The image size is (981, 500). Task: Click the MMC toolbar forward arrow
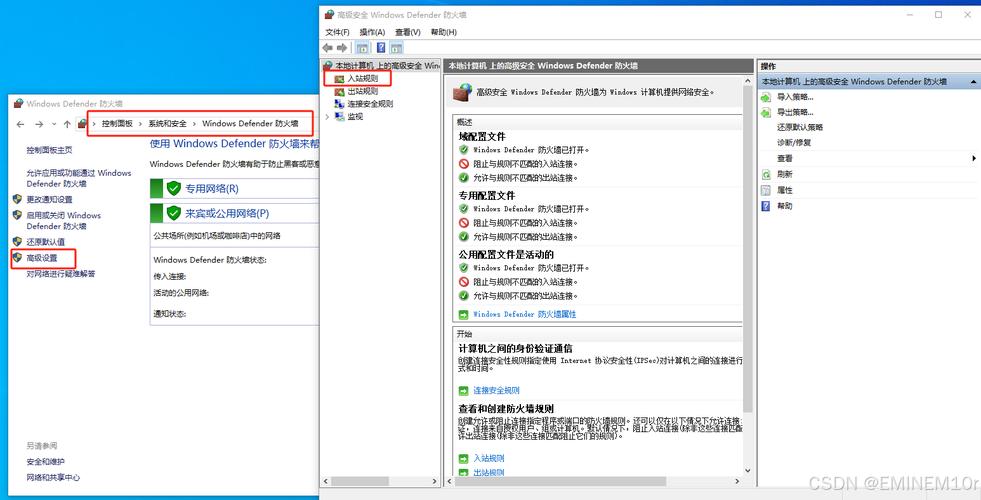coord(342,48)
